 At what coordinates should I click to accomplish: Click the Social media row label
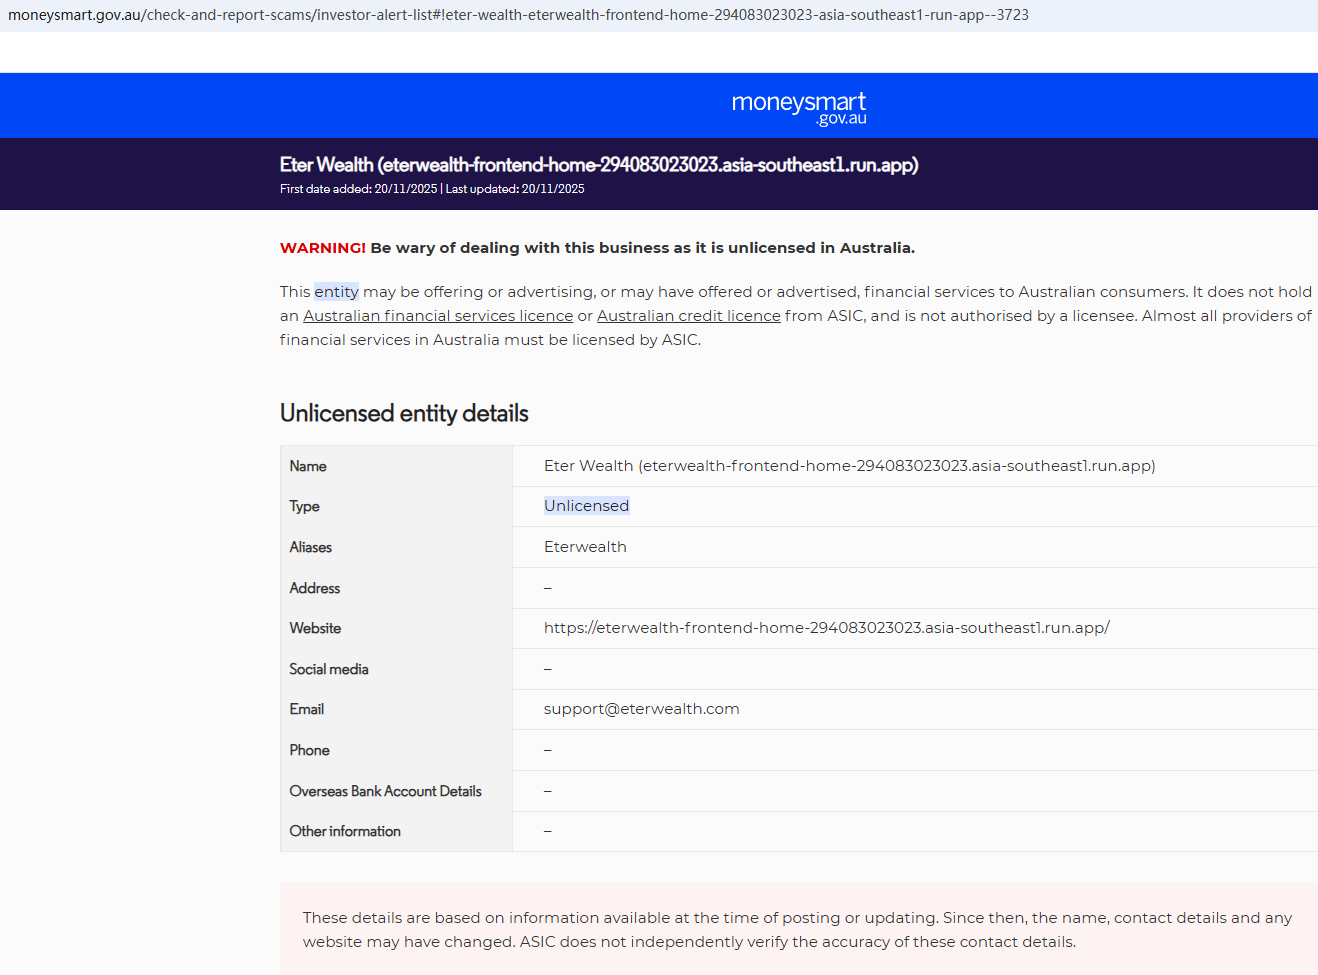(x=329, y=669)
